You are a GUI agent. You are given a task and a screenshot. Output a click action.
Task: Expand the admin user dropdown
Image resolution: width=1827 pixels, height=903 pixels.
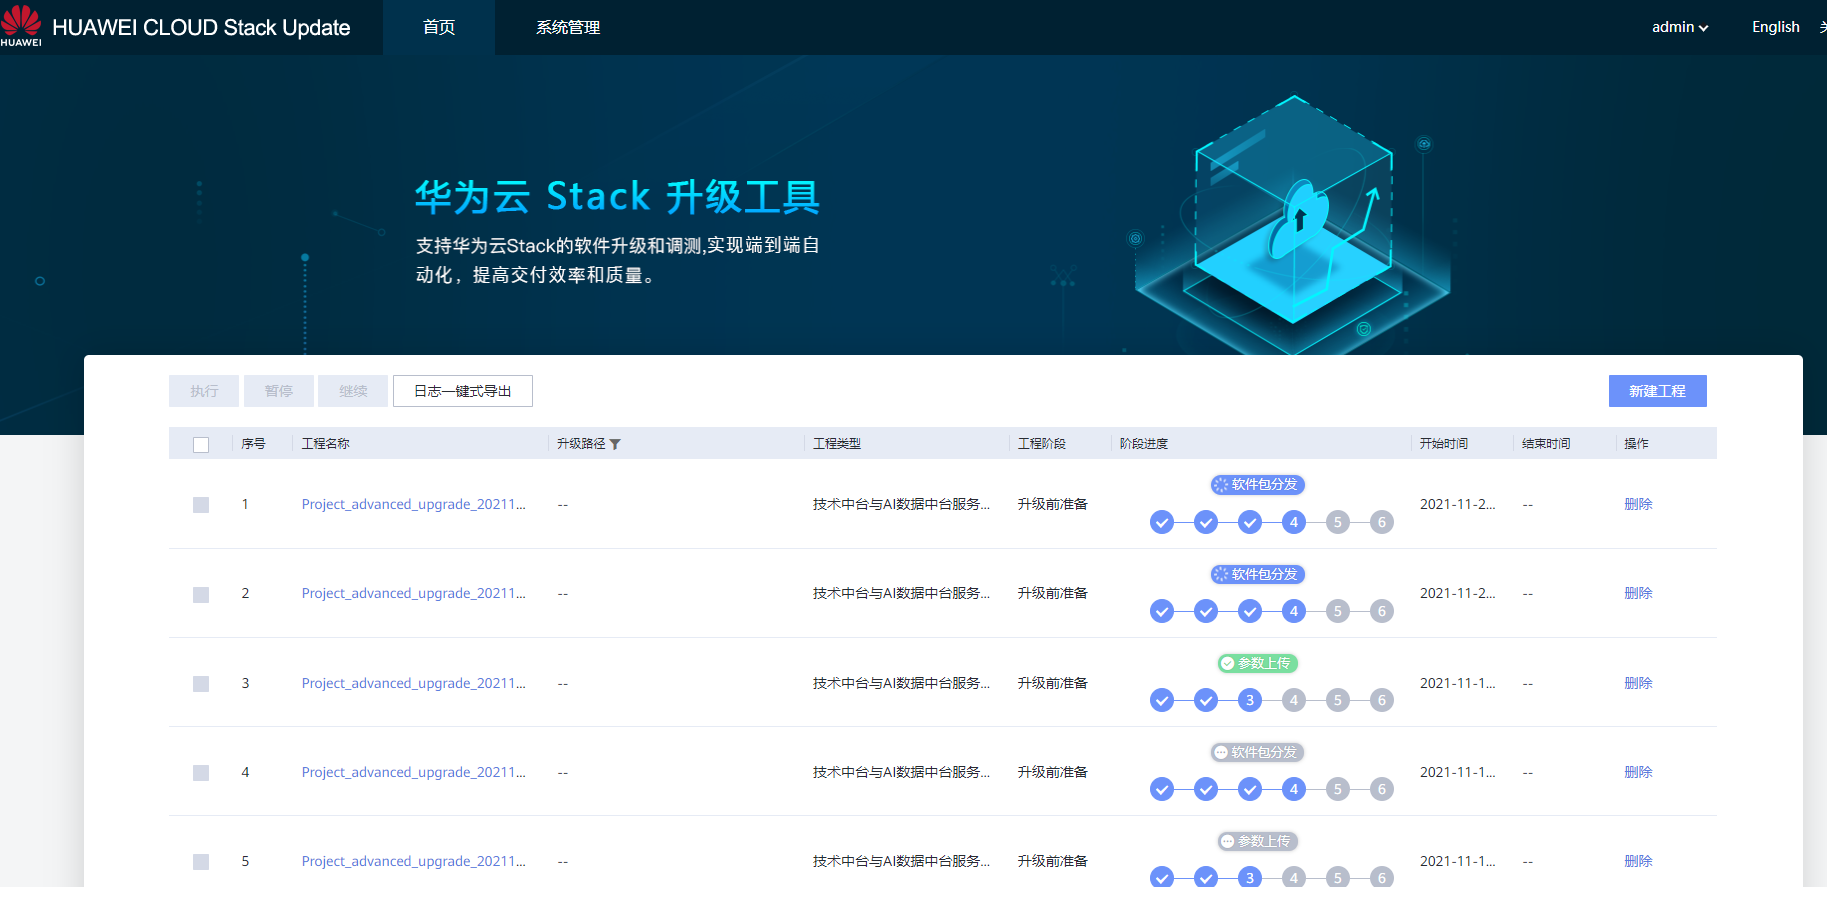coord(1680,27)
